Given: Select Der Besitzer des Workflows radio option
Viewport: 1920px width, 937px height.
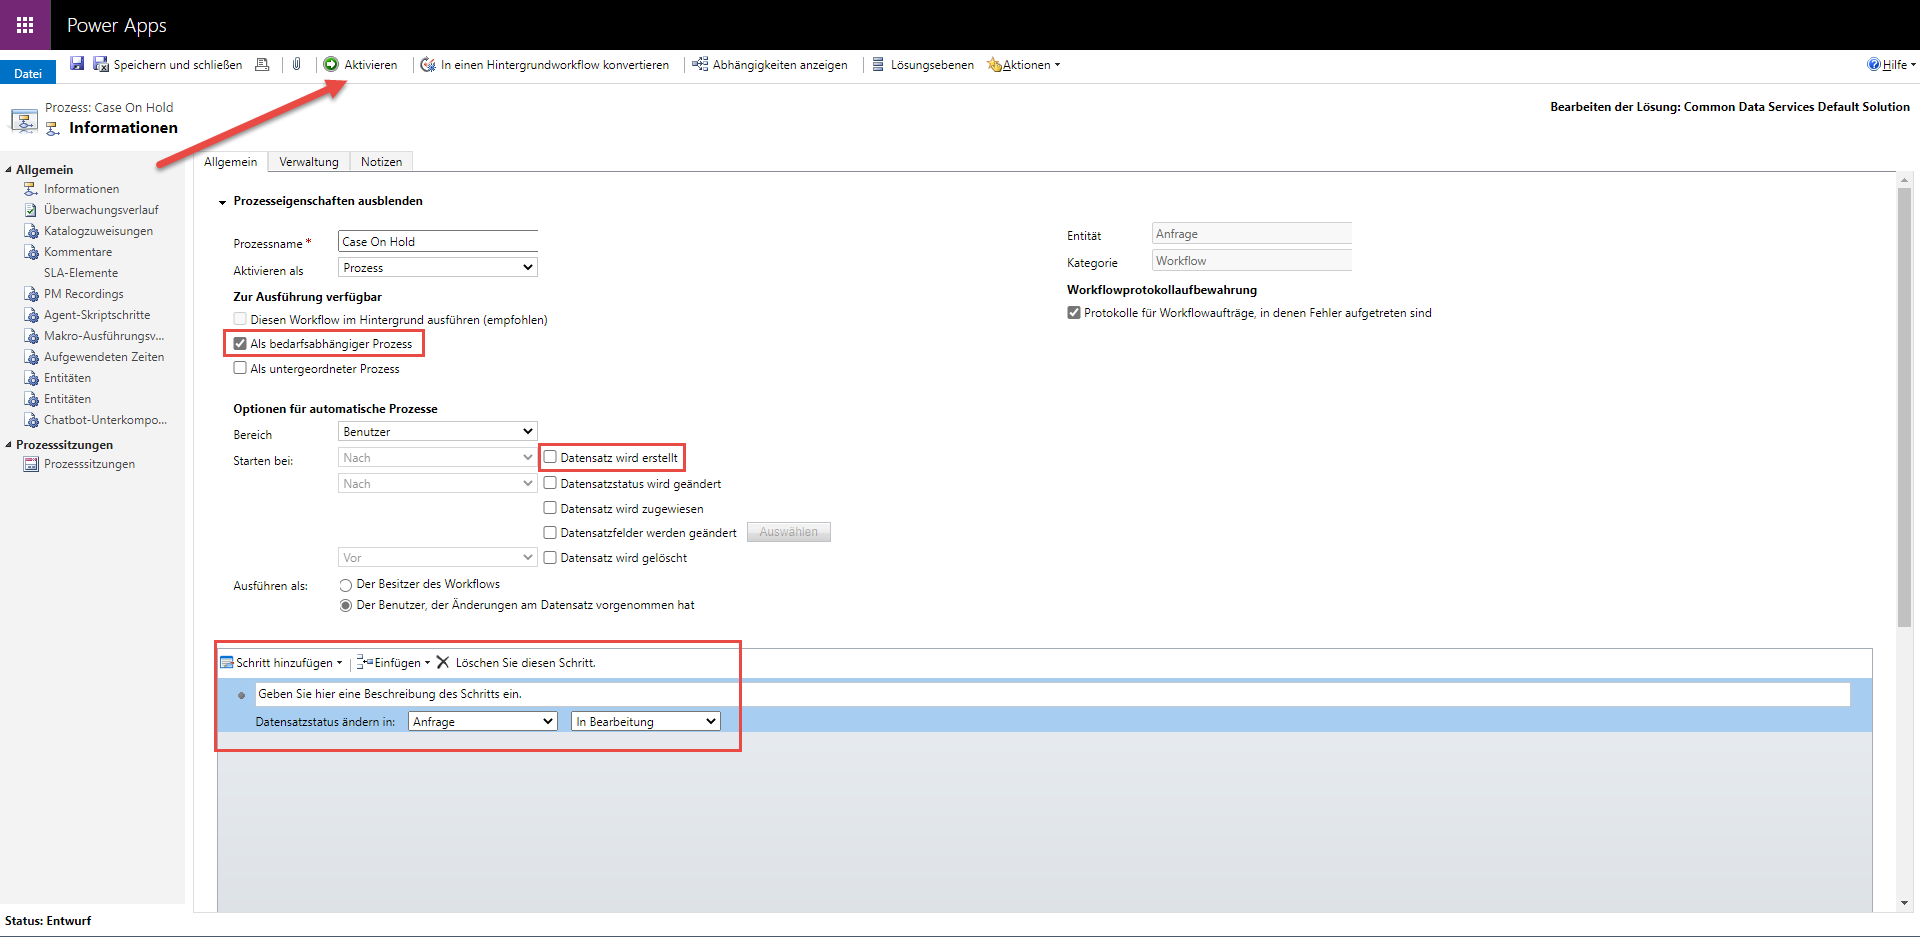Looking at the screenshot, I should coord(346,585).
